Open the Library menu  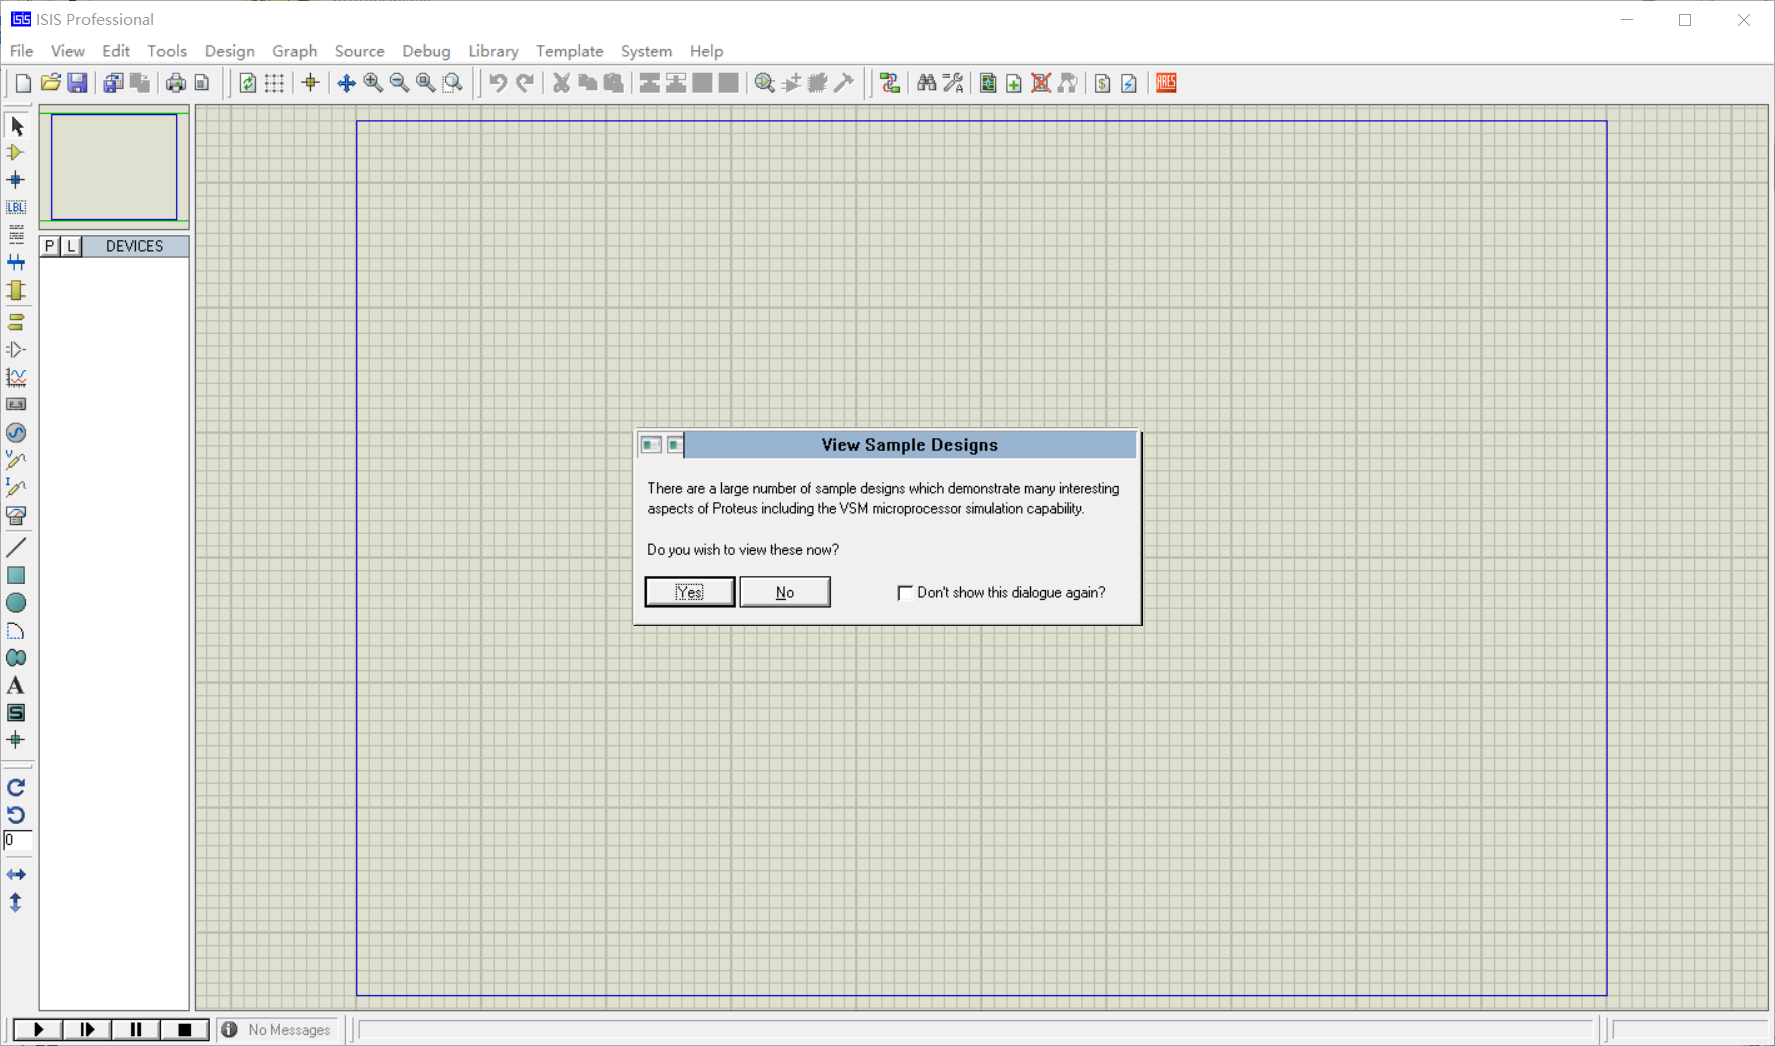pyautogui.click(x=493, y=51)
